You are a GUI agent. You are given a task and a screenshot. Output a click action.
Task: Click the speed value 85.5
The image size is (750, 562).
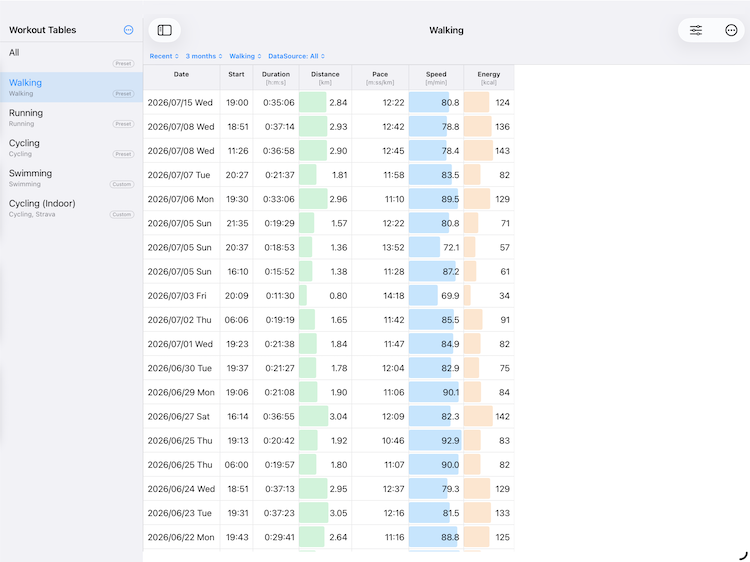(x=450, y=320)
